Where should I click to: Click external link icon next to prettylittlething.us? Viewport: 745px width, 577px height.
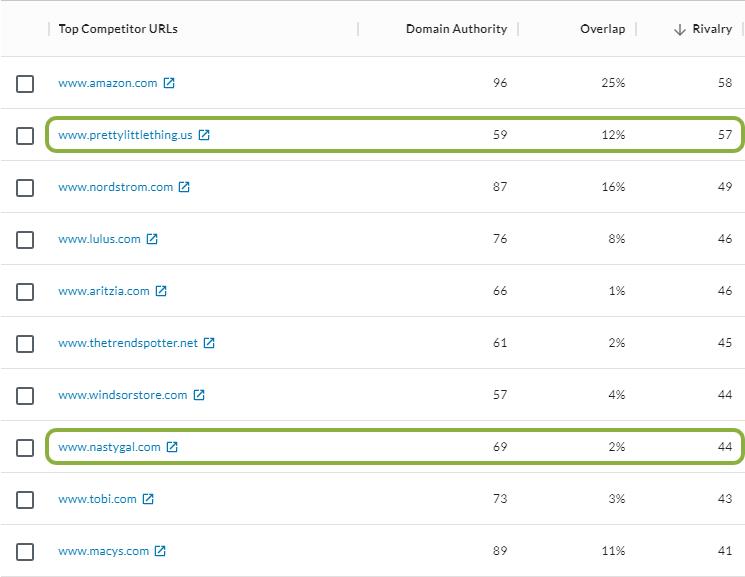[x=204, y=135]
